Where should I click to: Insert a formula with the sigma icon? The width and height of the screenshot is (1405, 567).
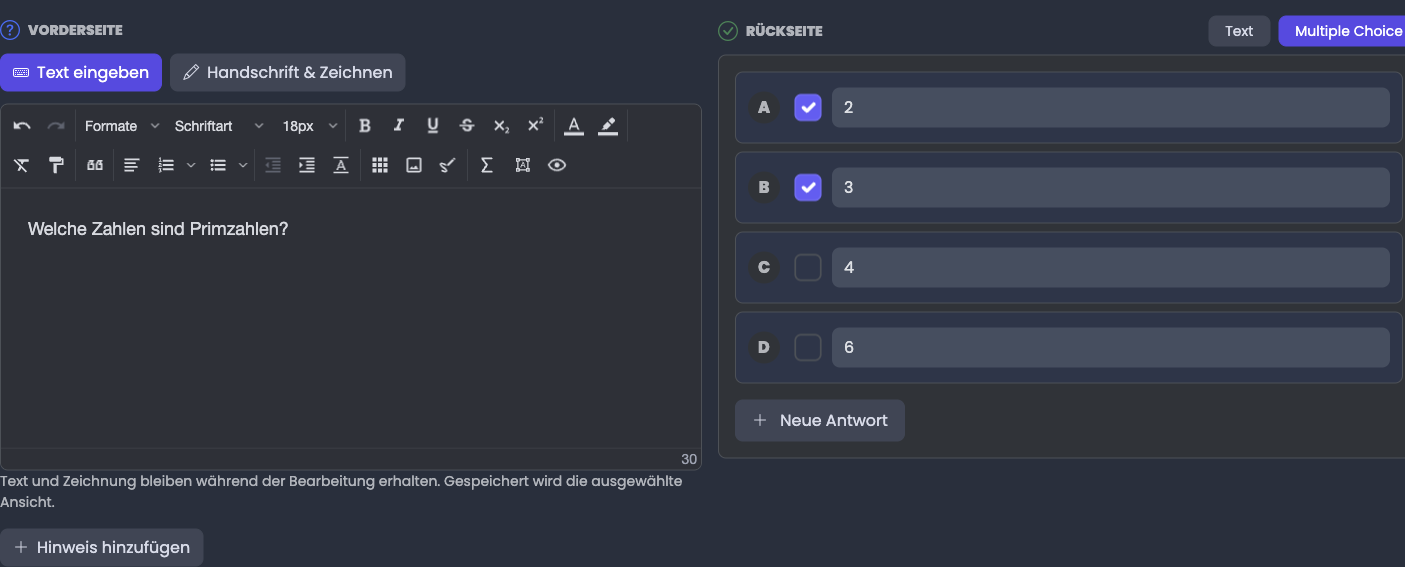[487, 166]
